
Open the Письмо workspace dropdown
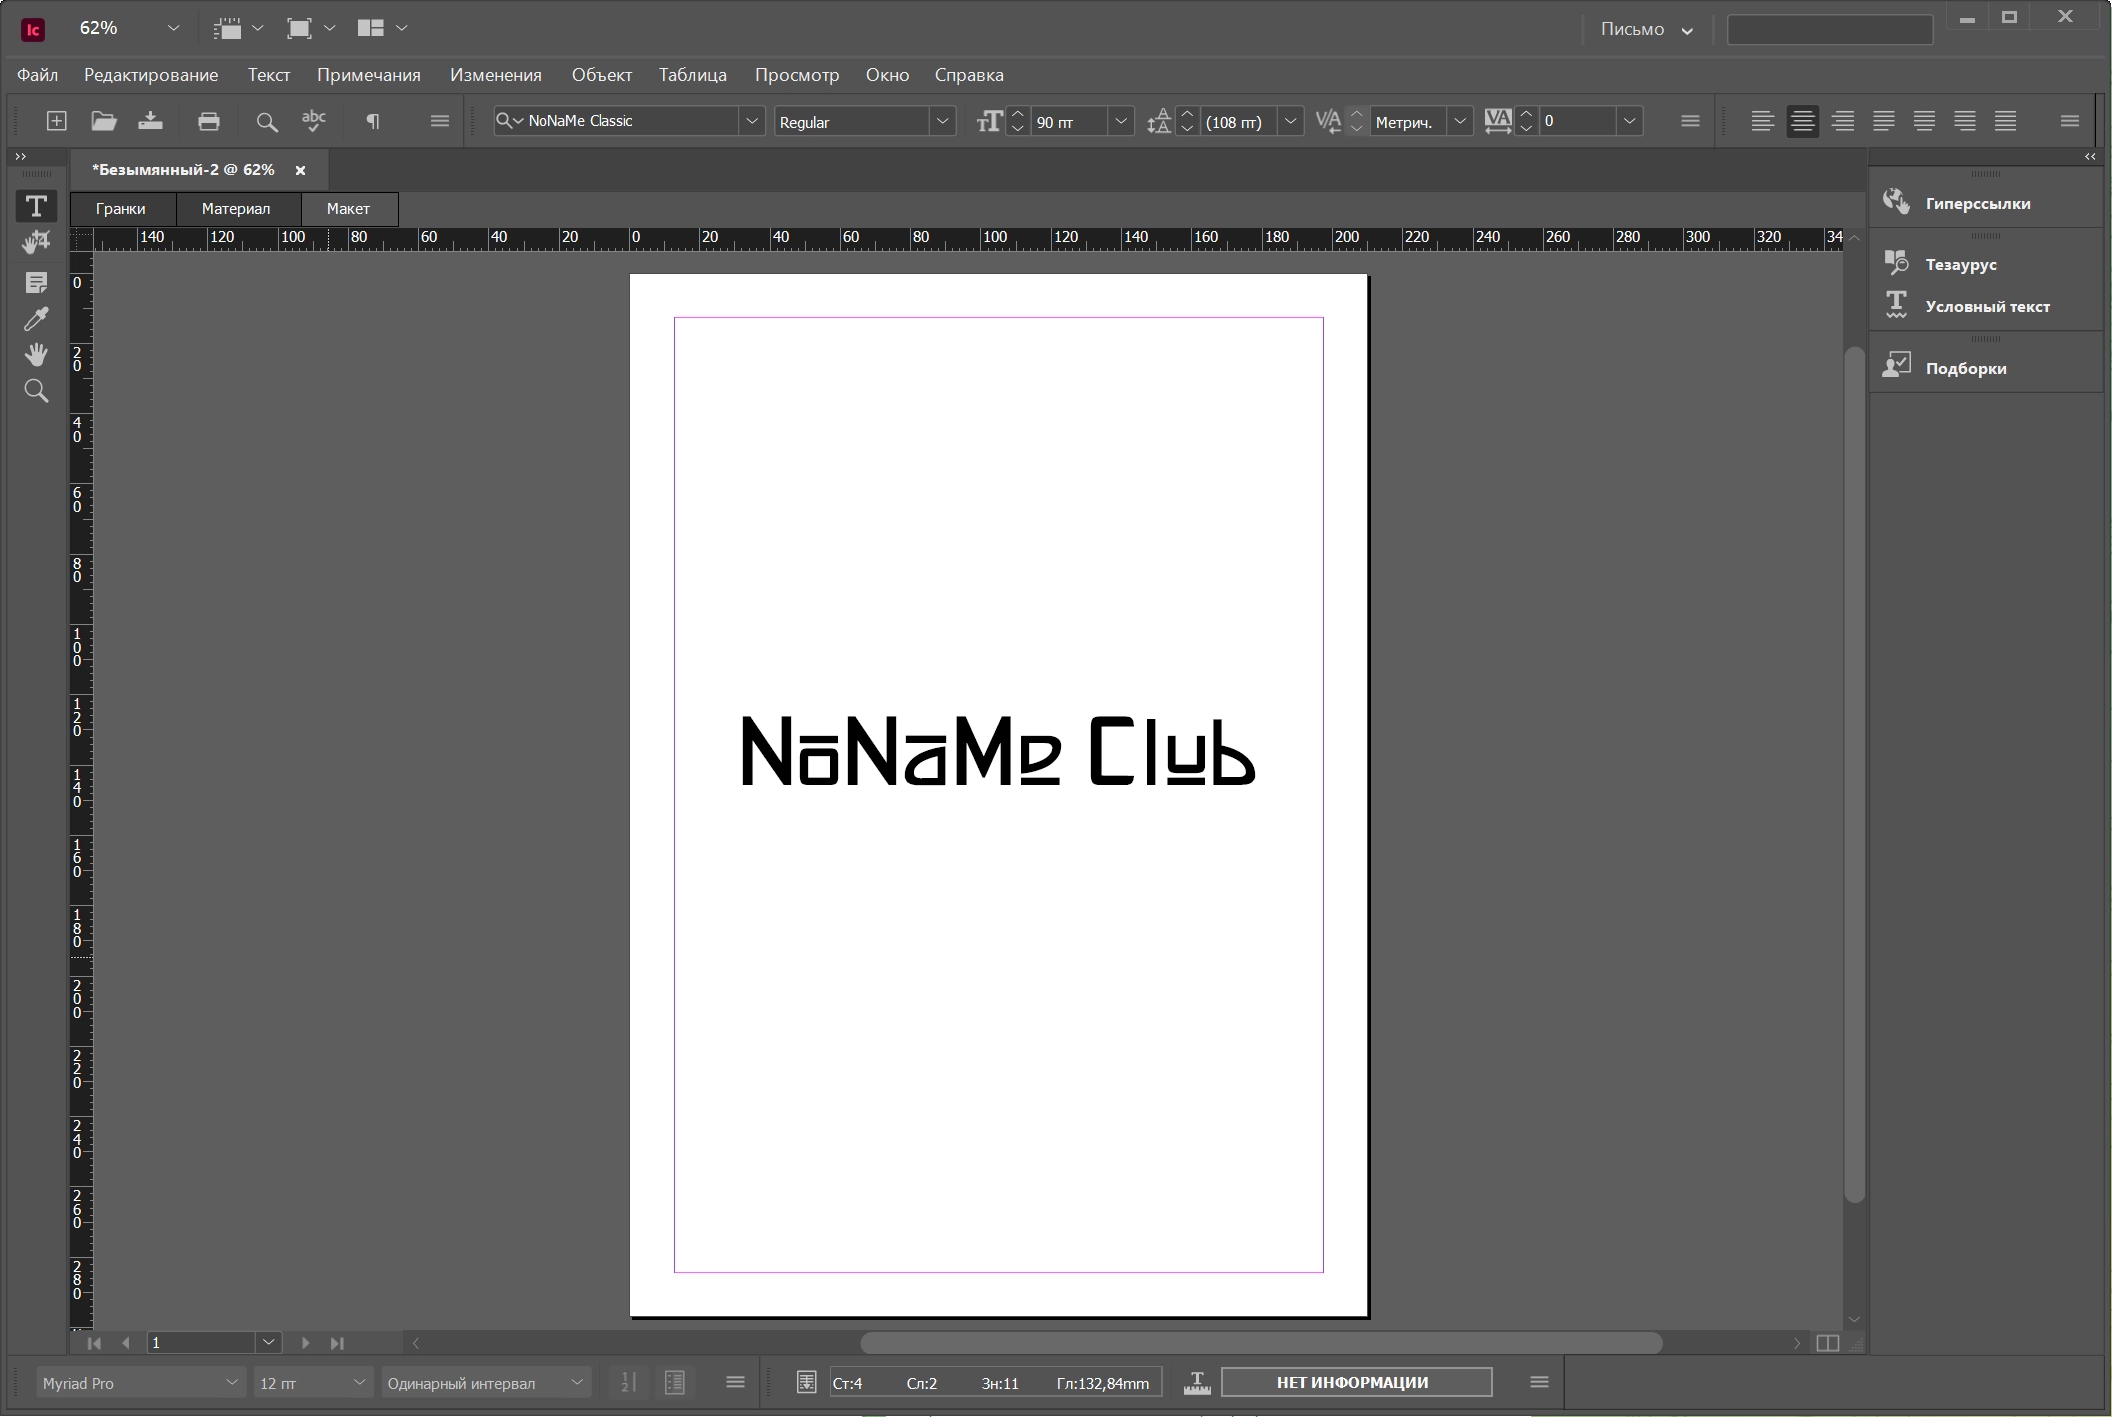pyautogui.click(x=1646, y=29)
